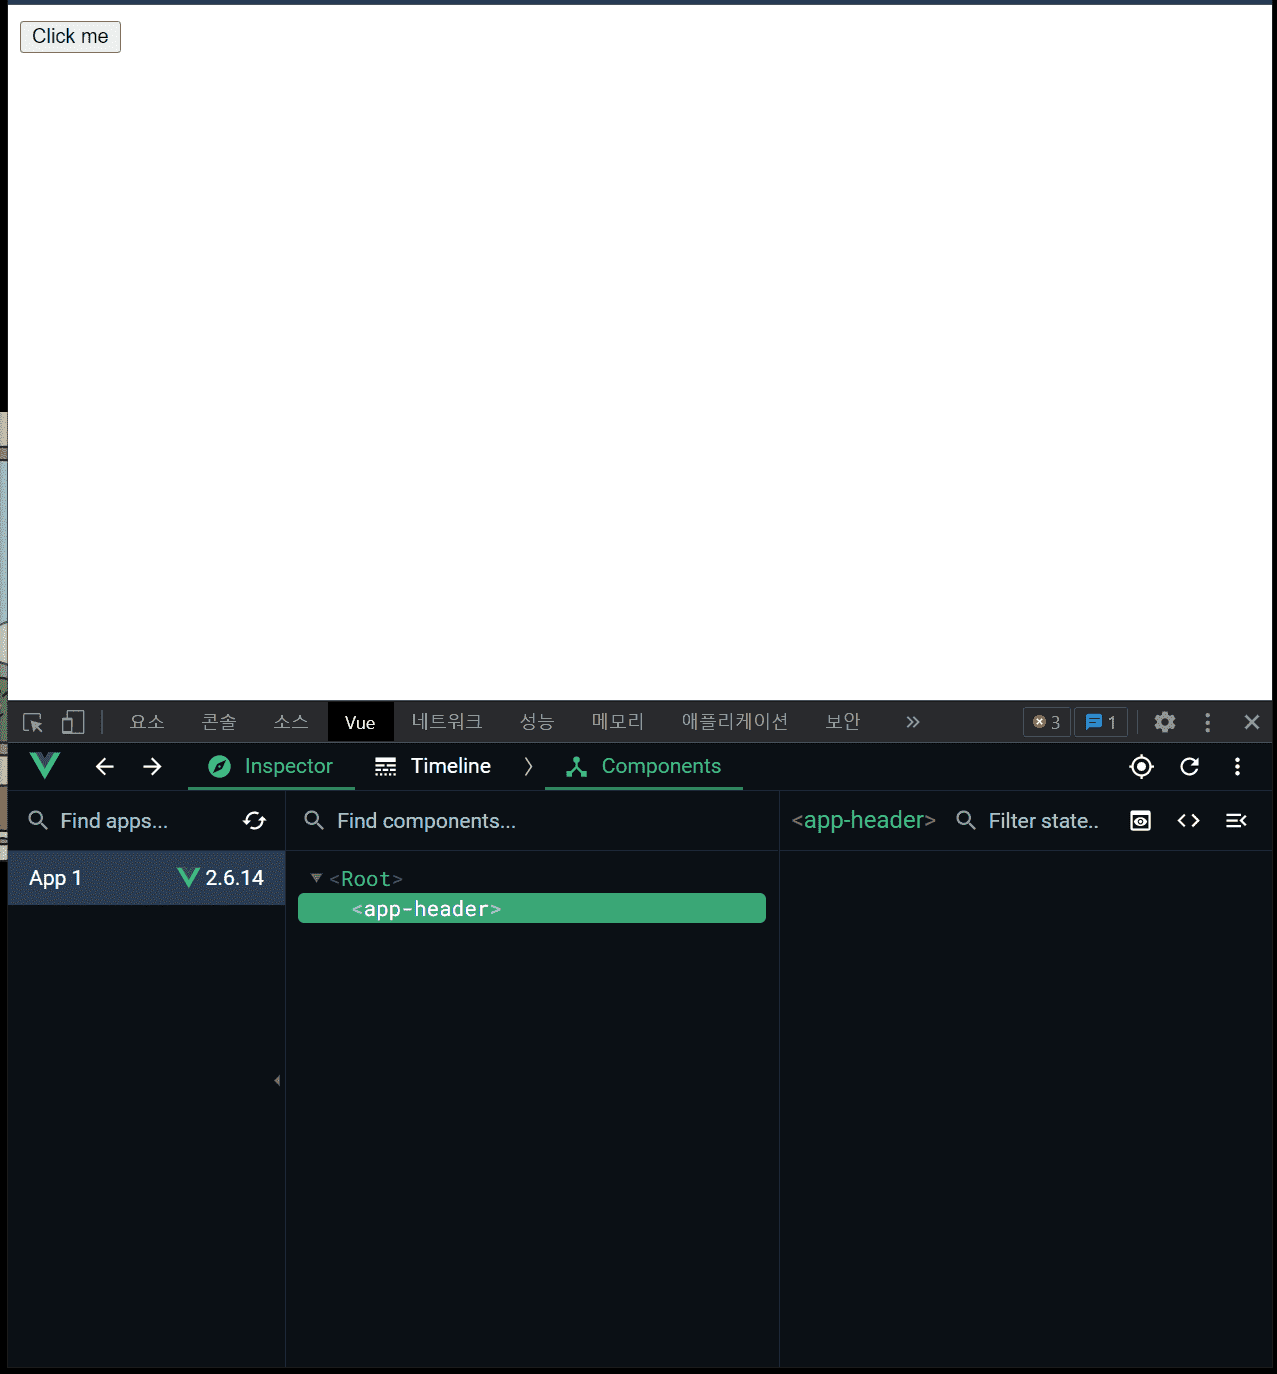Select the Inspector tab
This screenshot has width=1277, height=1374.
click(271, 767)
